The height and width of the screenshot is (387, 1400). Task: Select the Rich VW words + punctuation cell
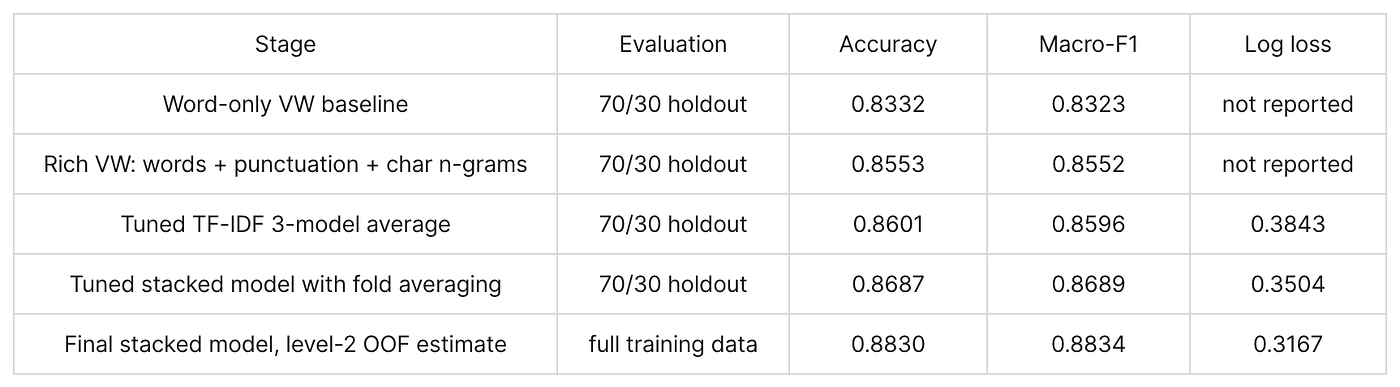pyautogui.click(x=285, y=164)
